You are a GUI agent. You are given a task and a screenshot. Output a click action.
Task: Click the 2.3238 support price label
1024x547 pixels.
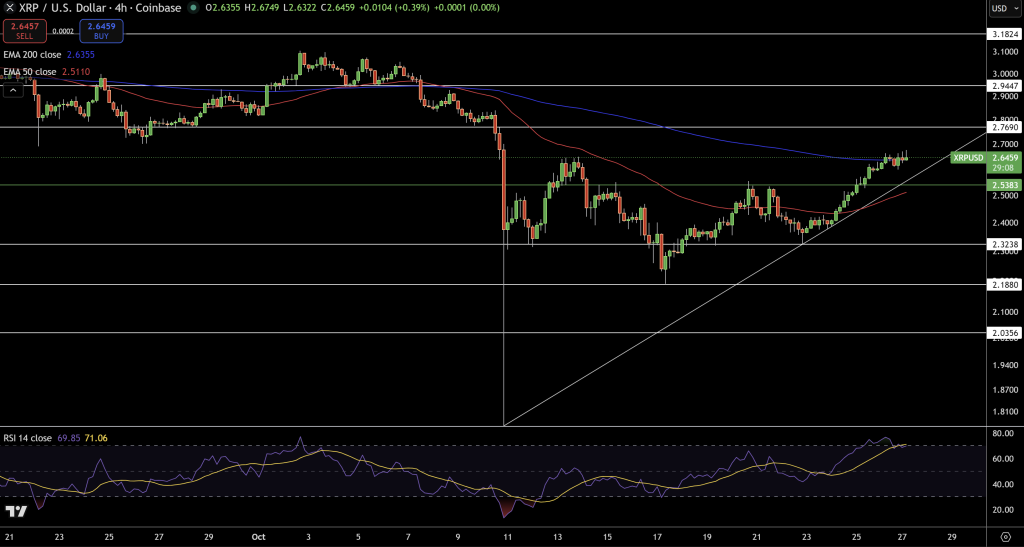click(x=1003, y=244)
